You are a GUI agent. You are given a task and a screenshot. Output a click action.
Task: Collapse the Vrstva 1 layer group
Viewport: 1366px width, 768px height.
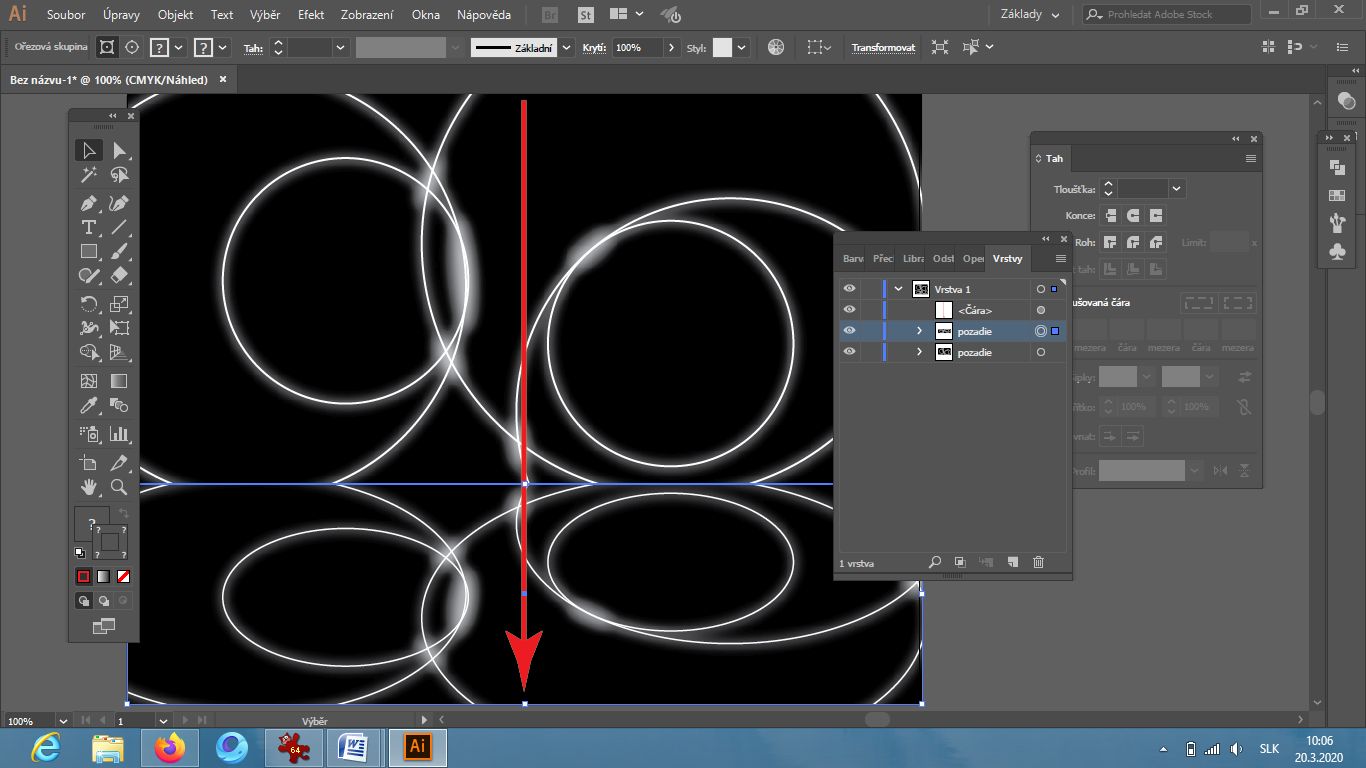(898, 288)
